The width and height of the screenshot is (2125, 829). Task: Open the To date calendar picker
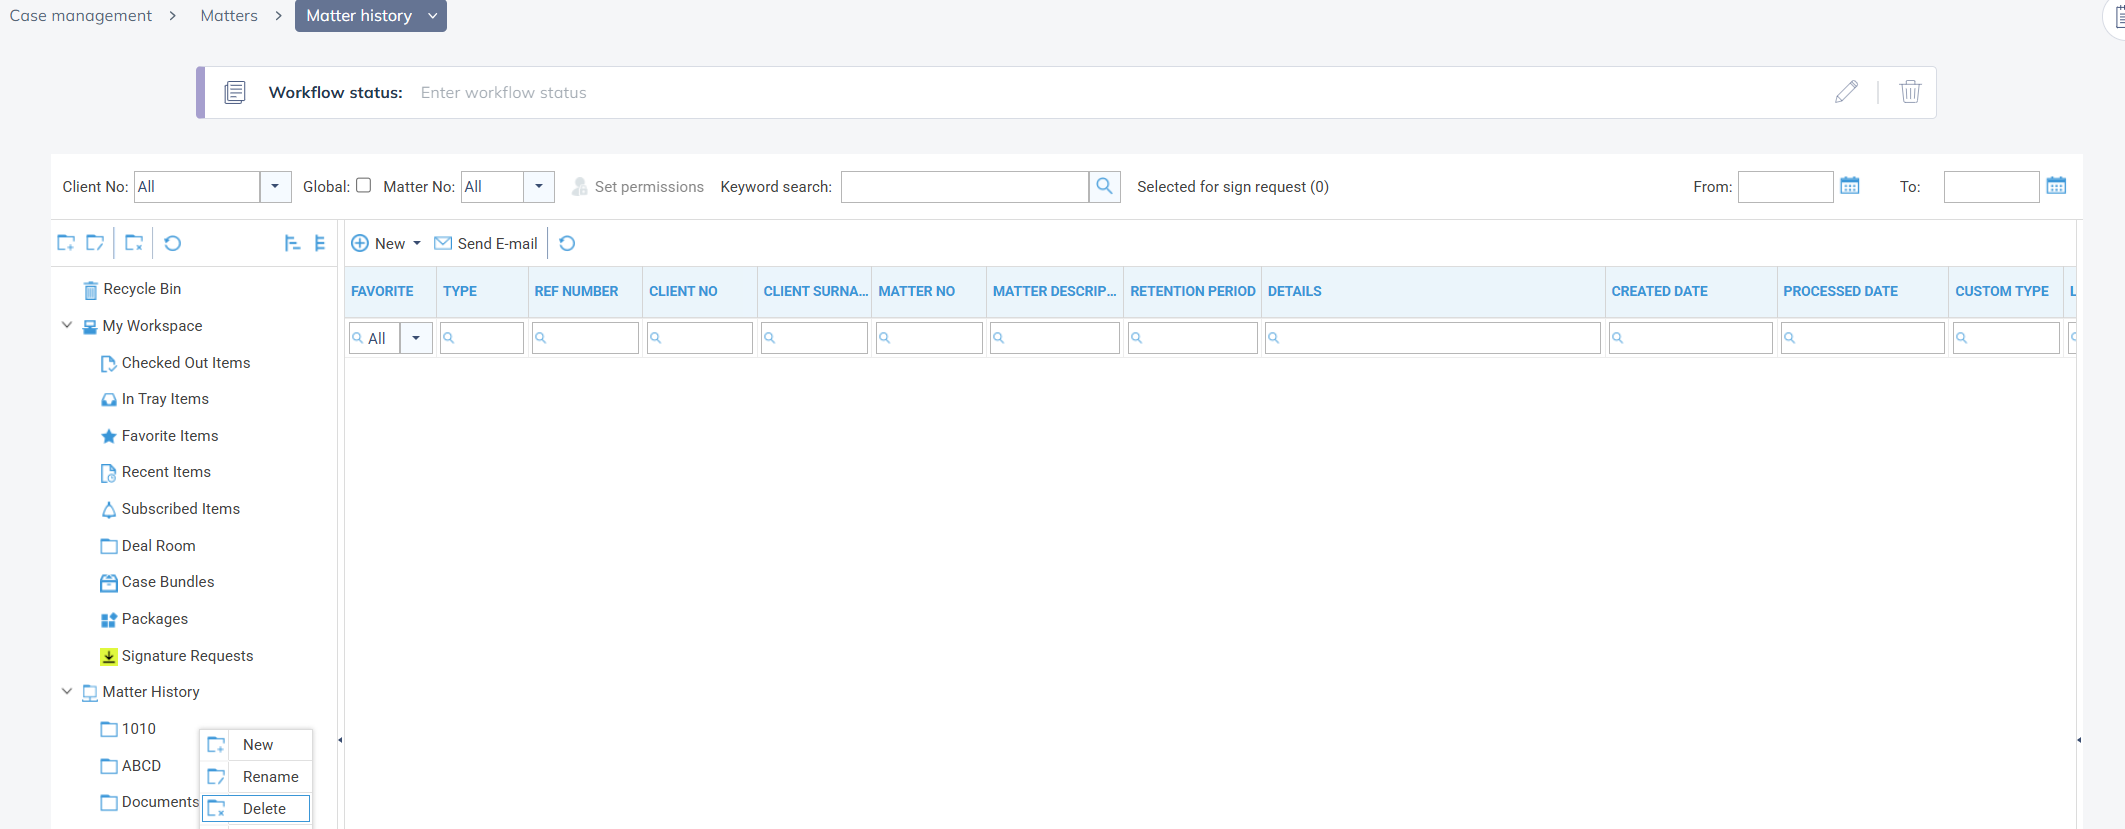pos(2056,186)
